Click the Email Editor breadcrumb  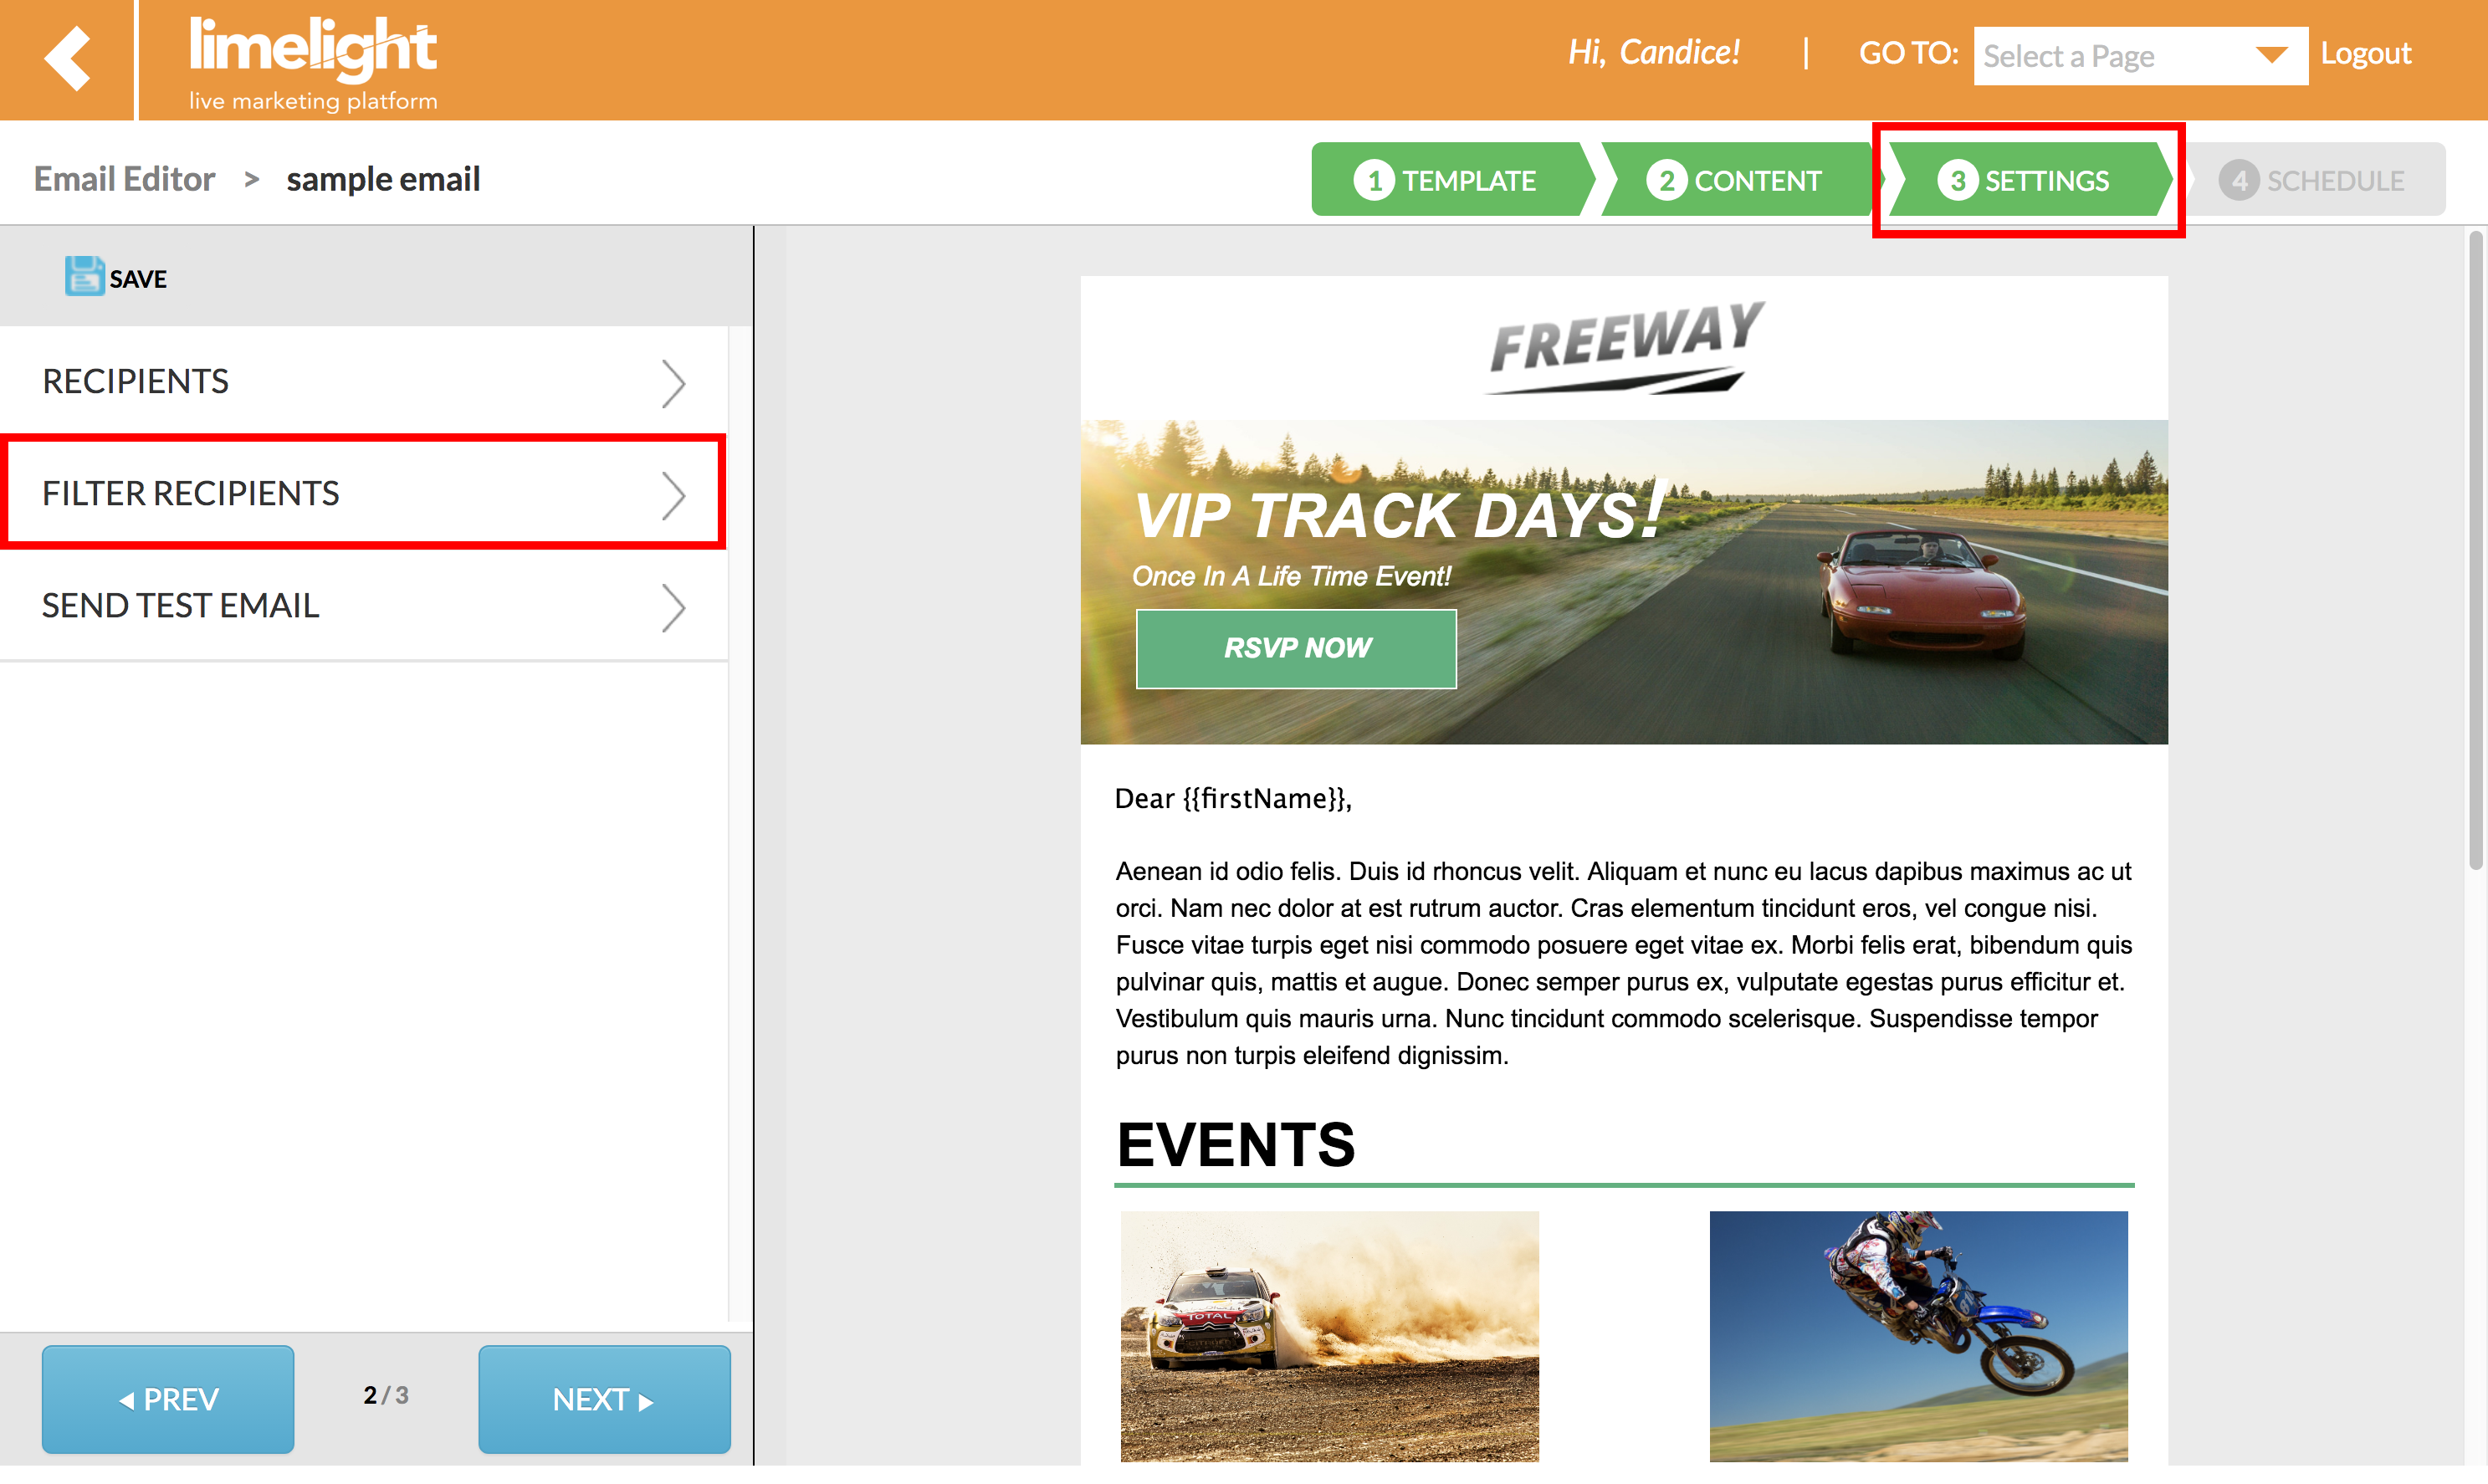coord(124,179)
